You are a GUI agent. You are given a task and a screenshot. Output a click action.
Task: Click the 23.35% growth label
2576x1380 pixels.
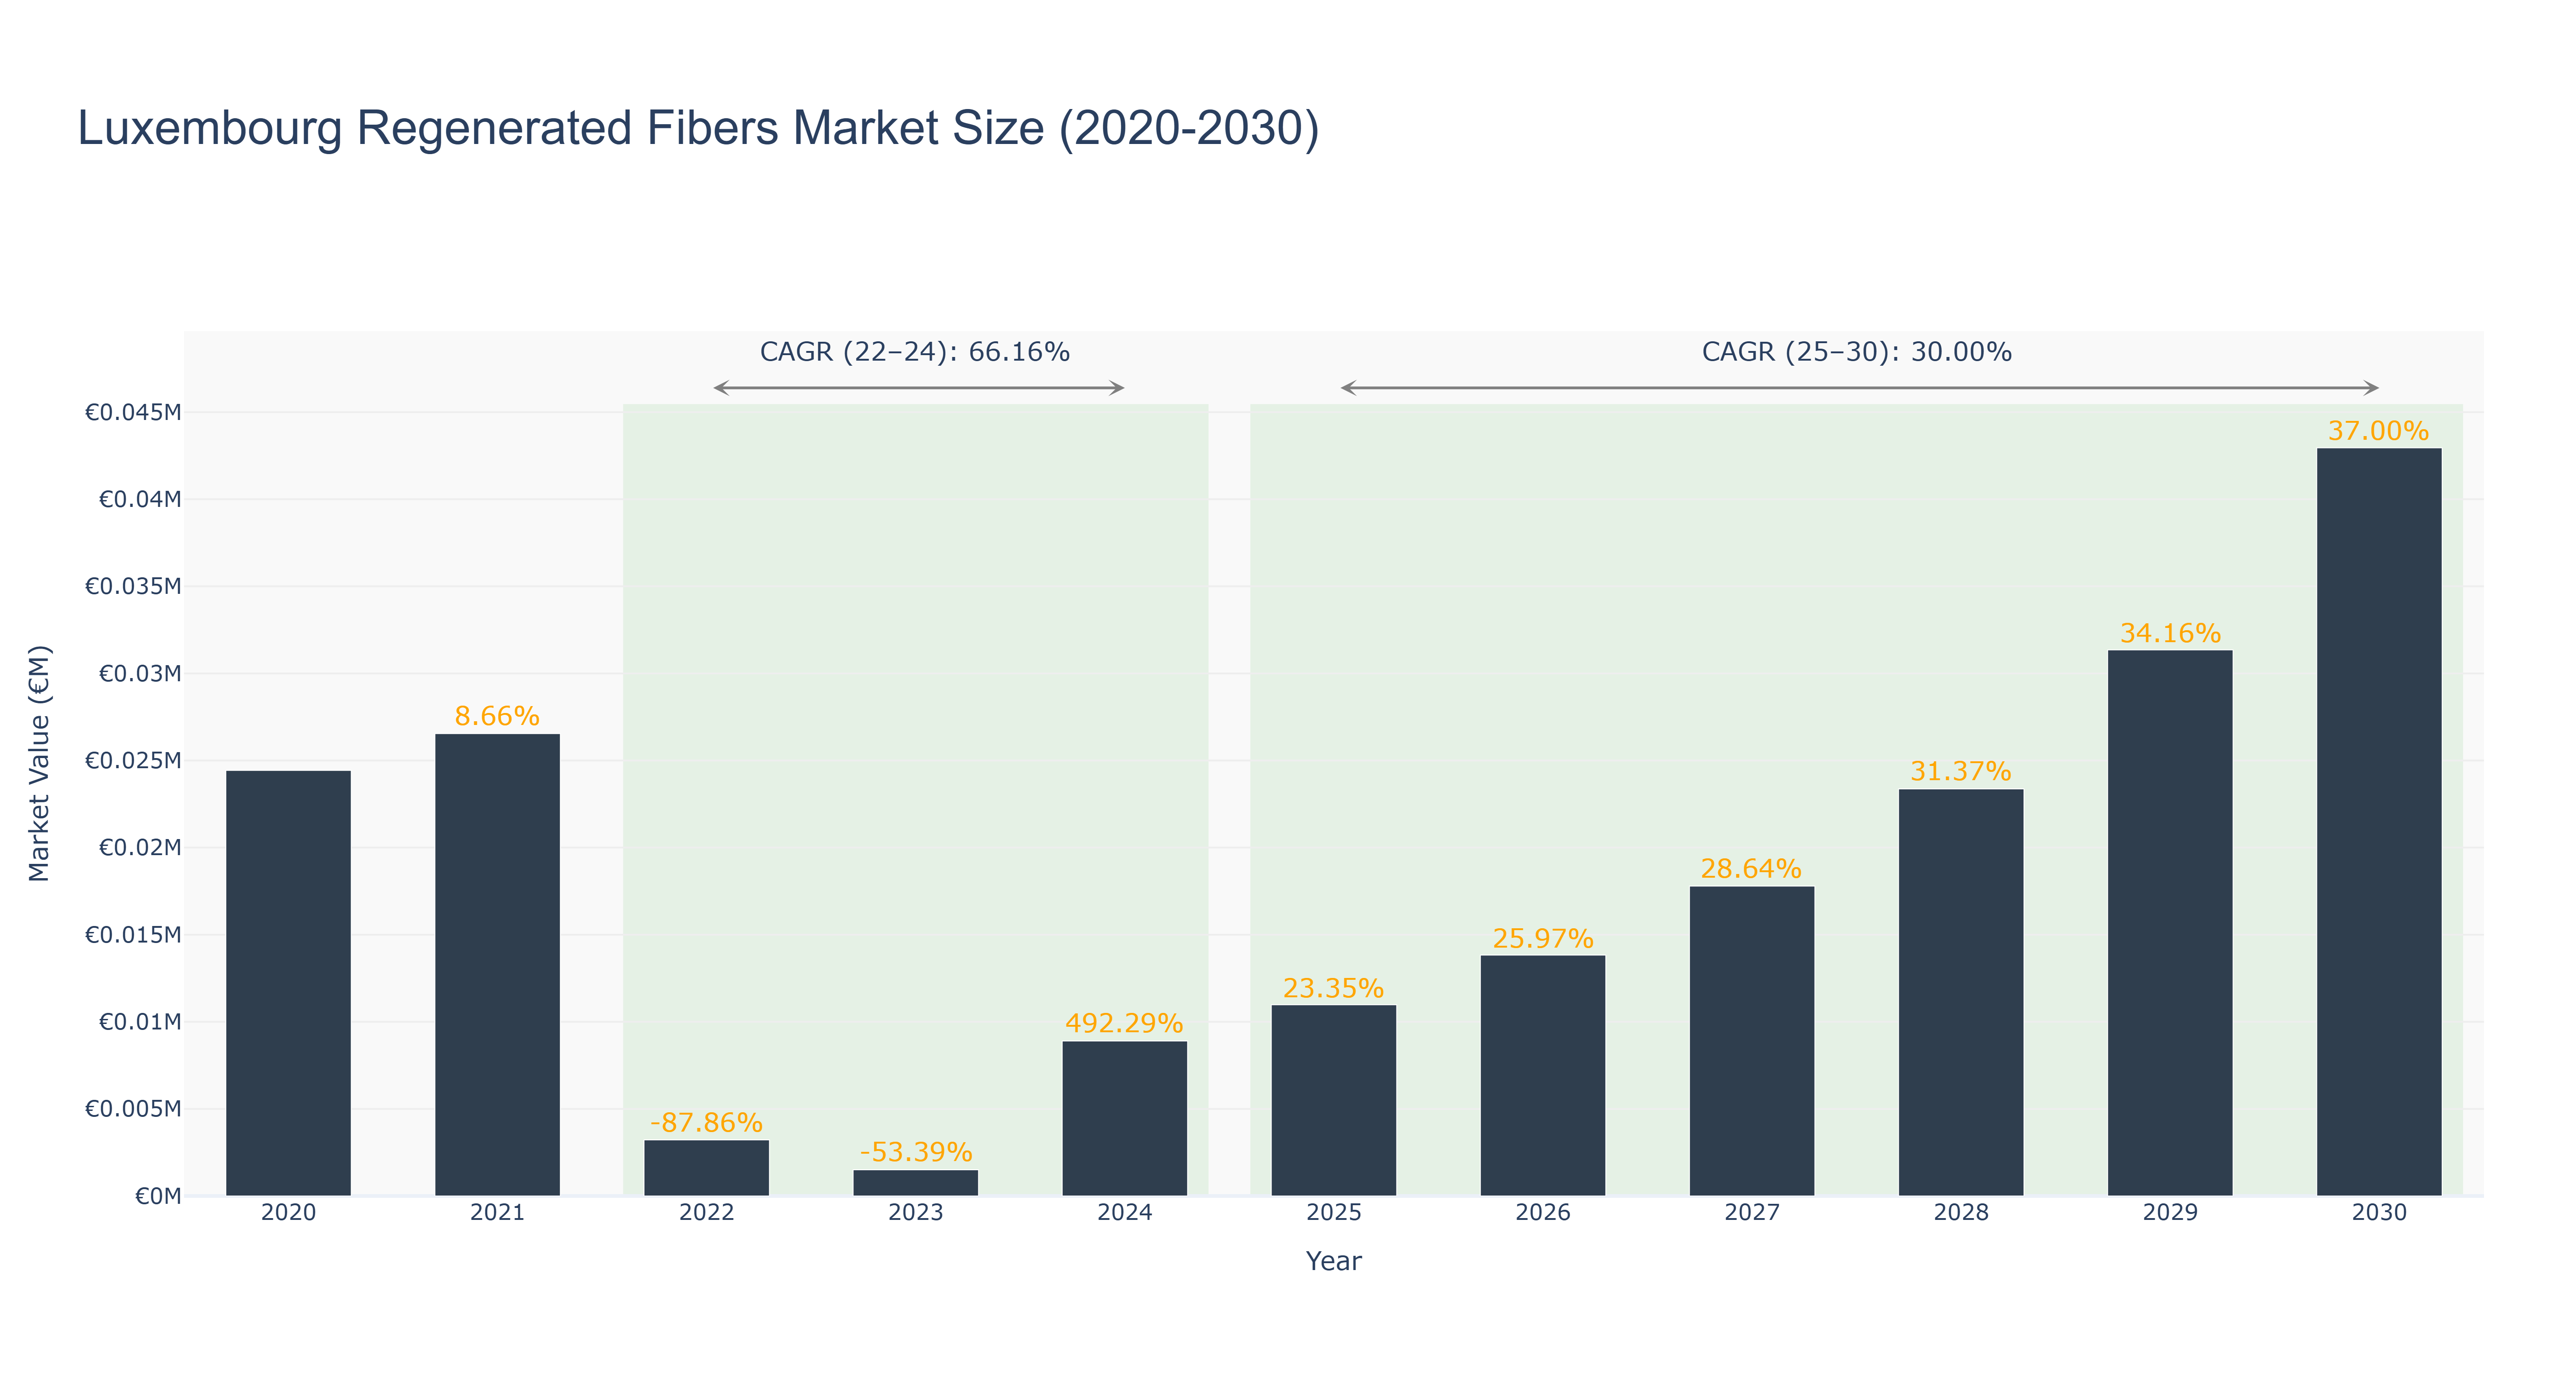[1333, 988]
